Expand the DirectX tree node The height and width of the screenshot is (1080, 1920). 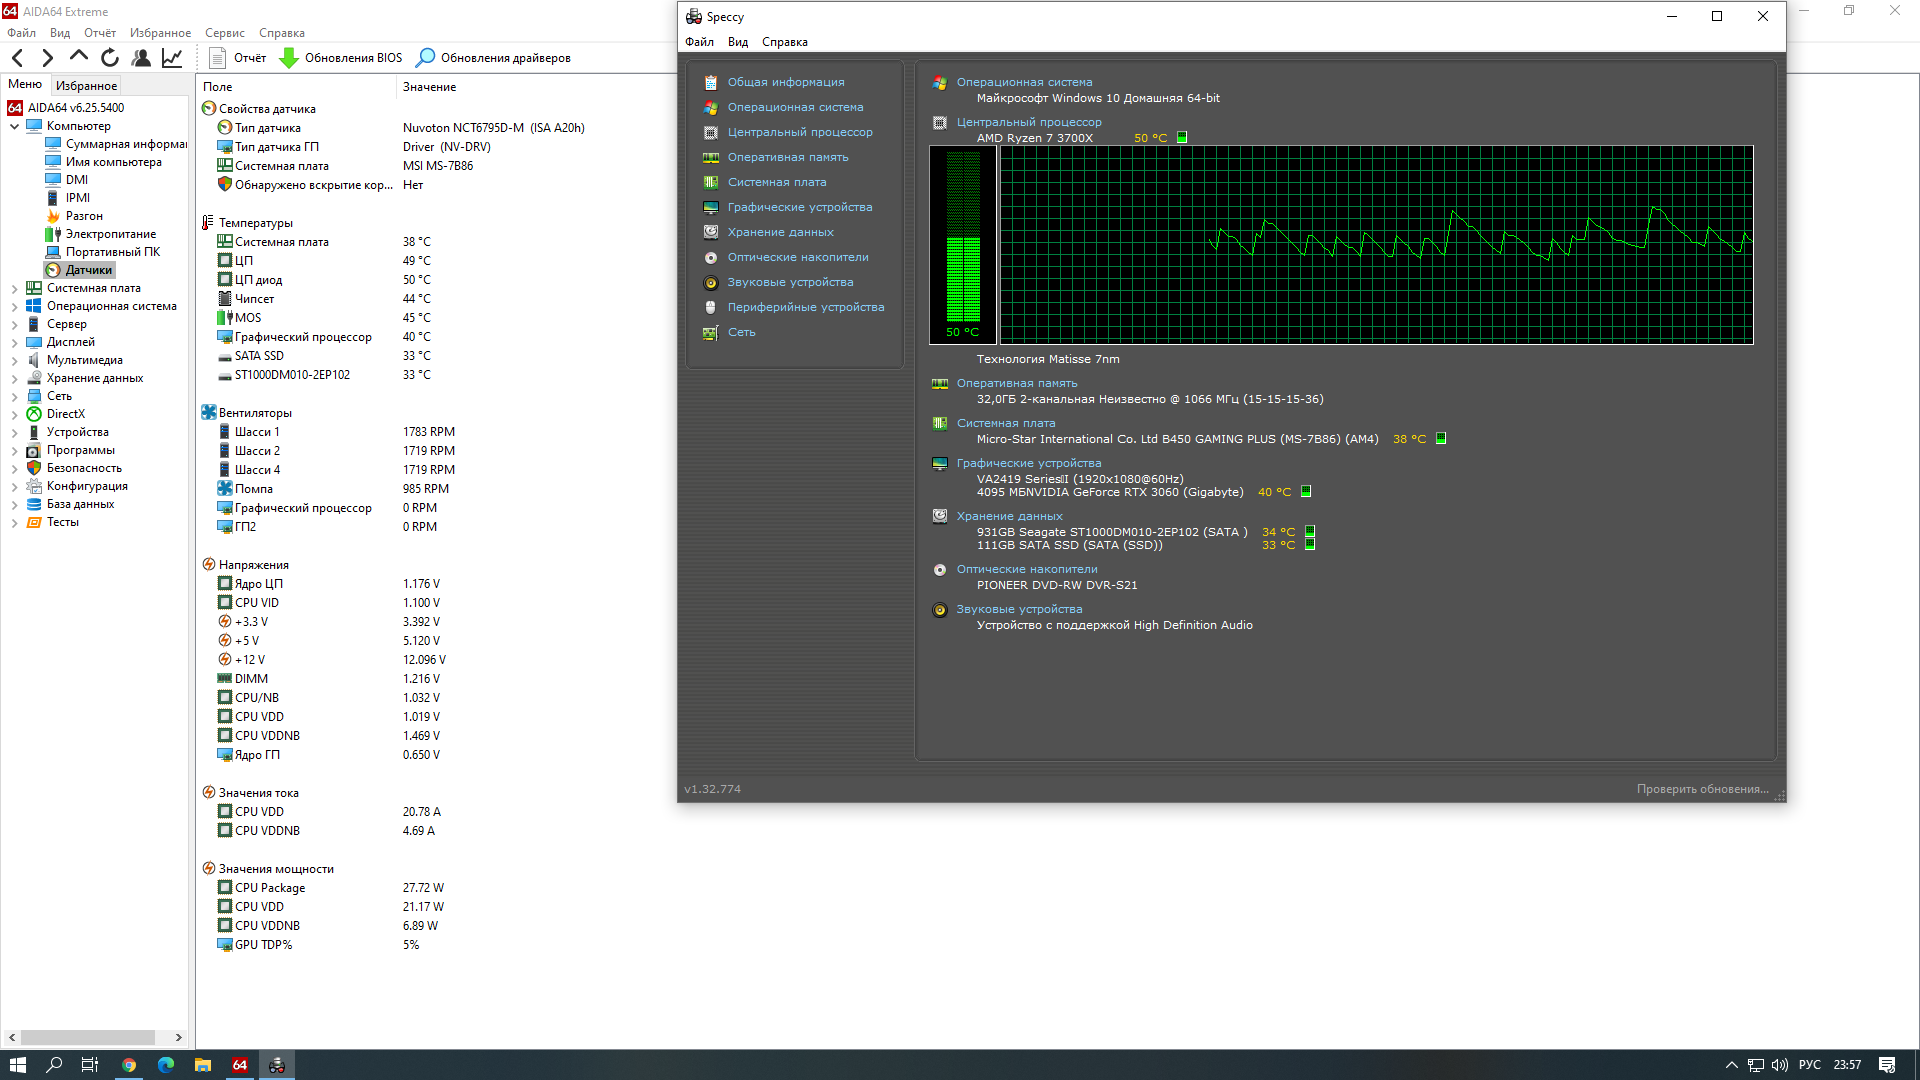pos(14,414)
